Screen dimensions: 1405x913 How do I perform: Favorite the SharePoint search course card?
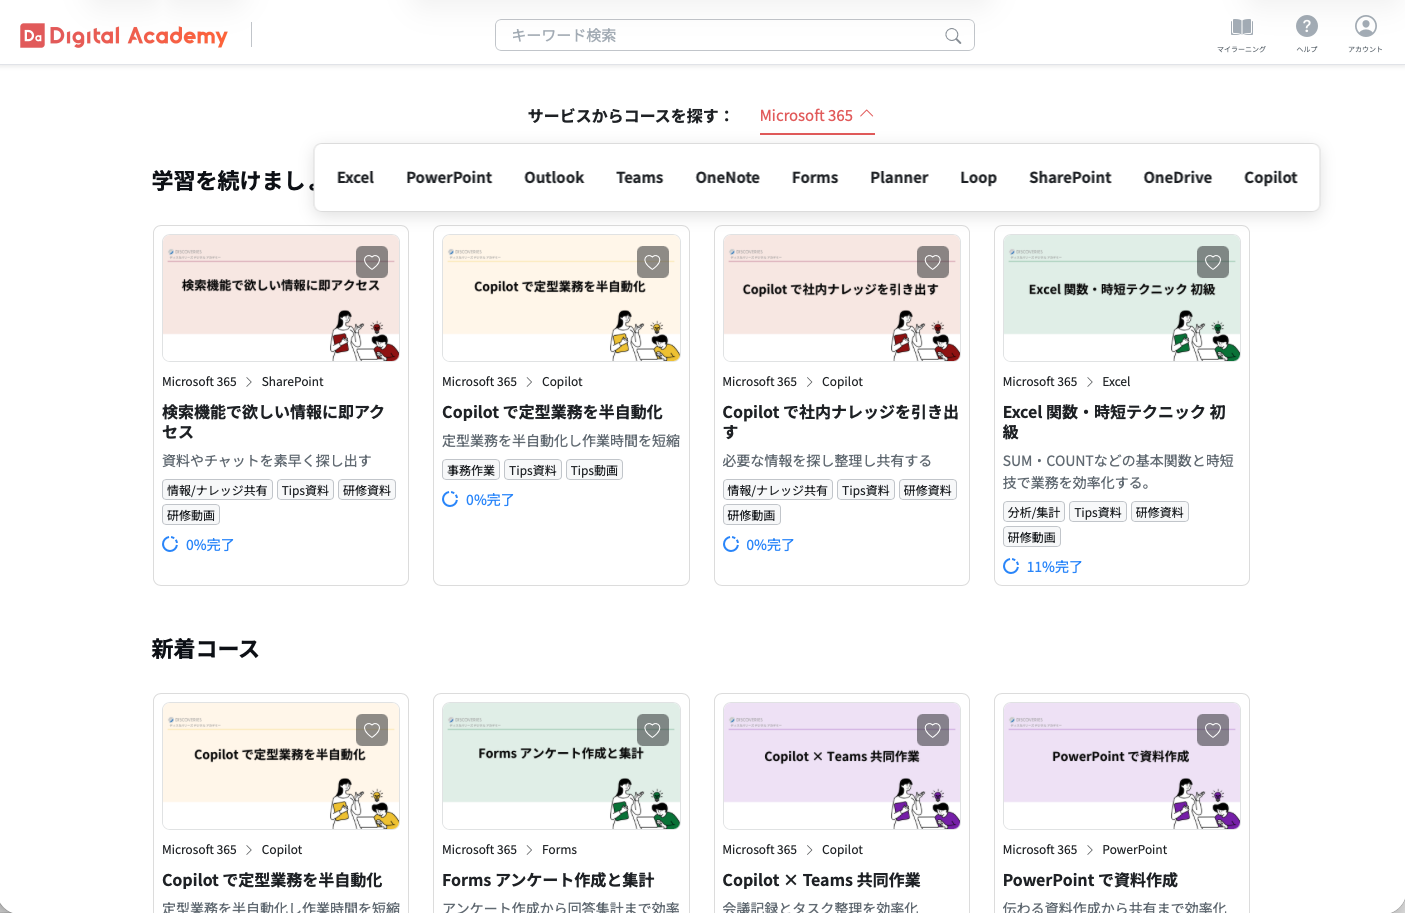[x=372, y=262]
